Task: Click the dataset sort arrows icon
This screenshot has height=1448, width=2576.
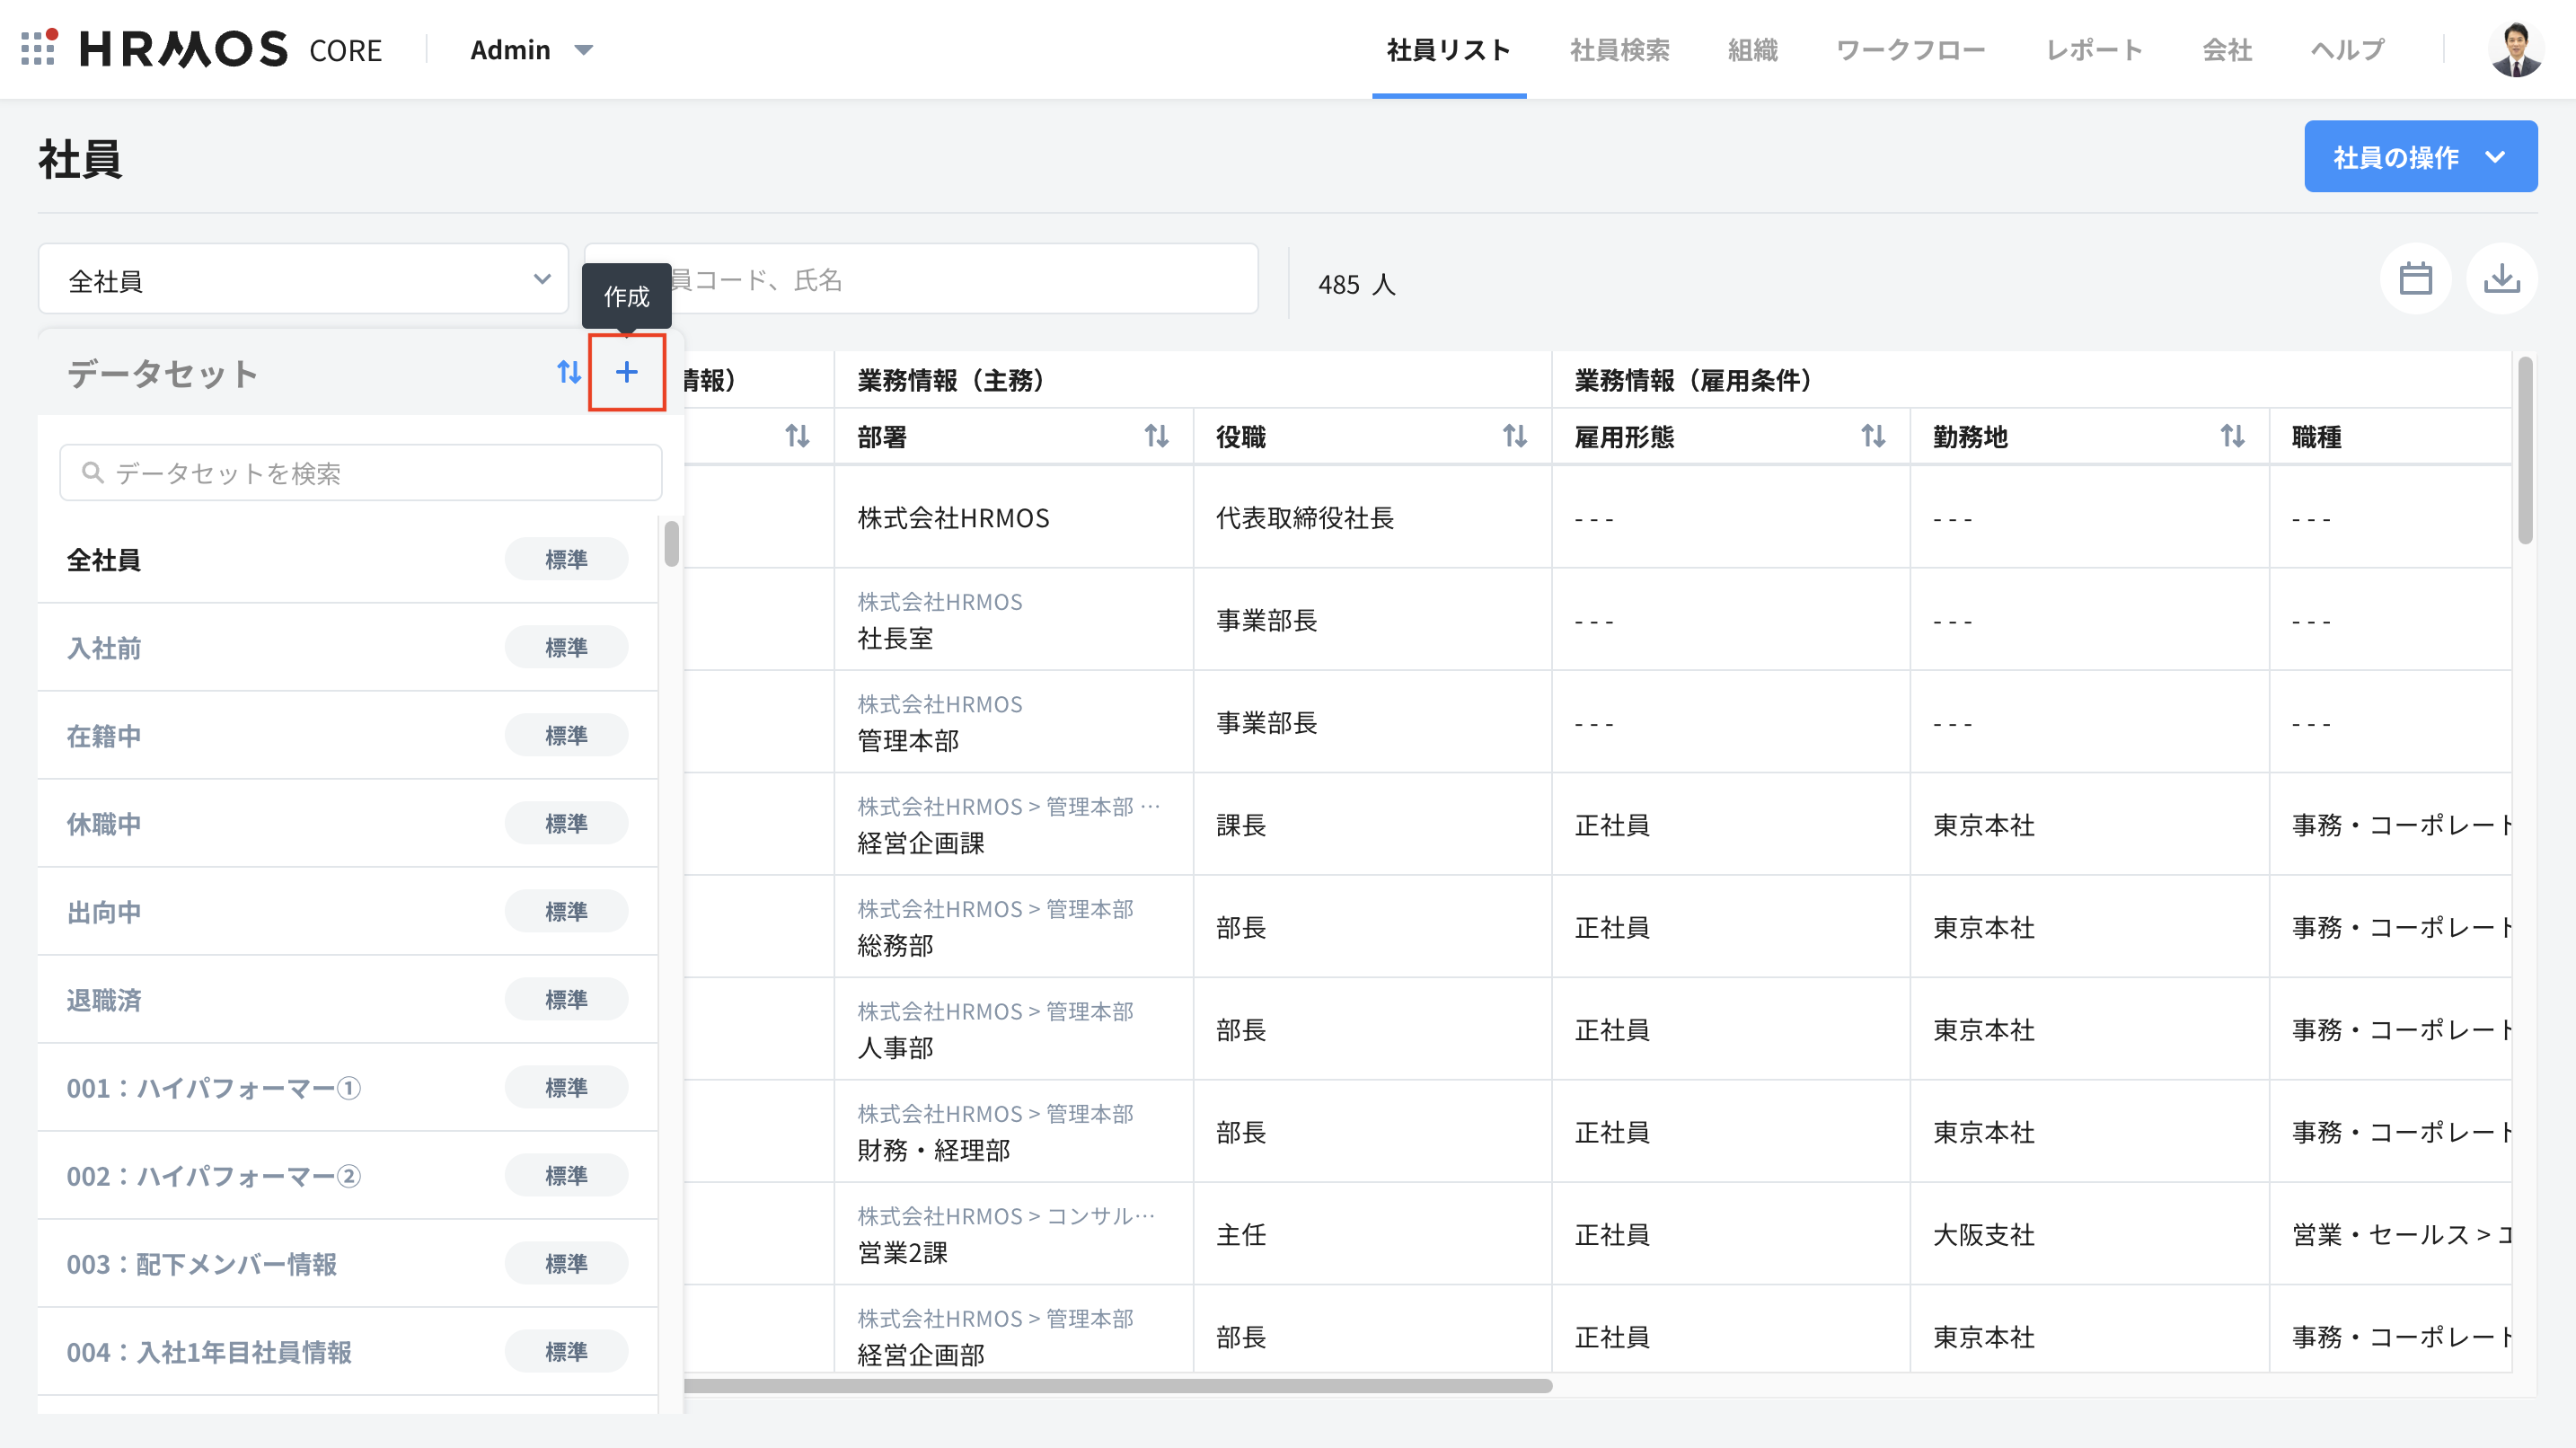Action: click(568, 372)
